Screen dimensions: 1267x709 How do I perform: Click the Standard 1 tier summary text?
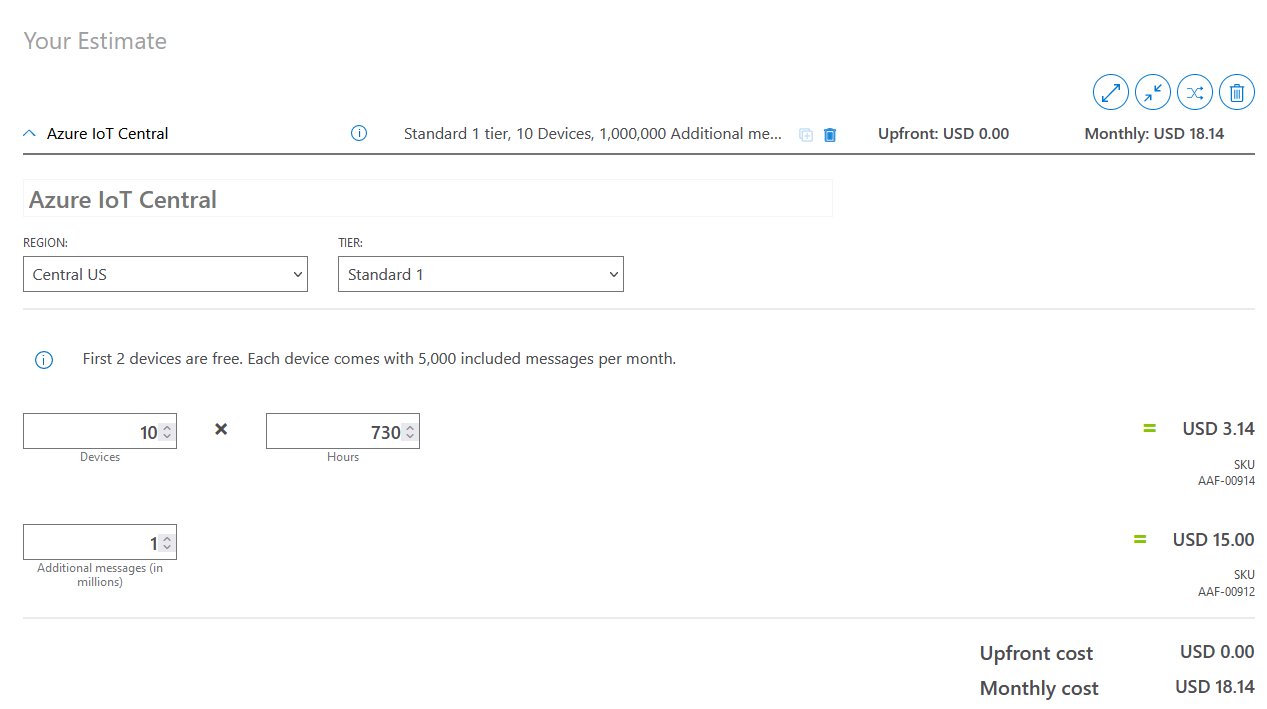pos(593,134)
